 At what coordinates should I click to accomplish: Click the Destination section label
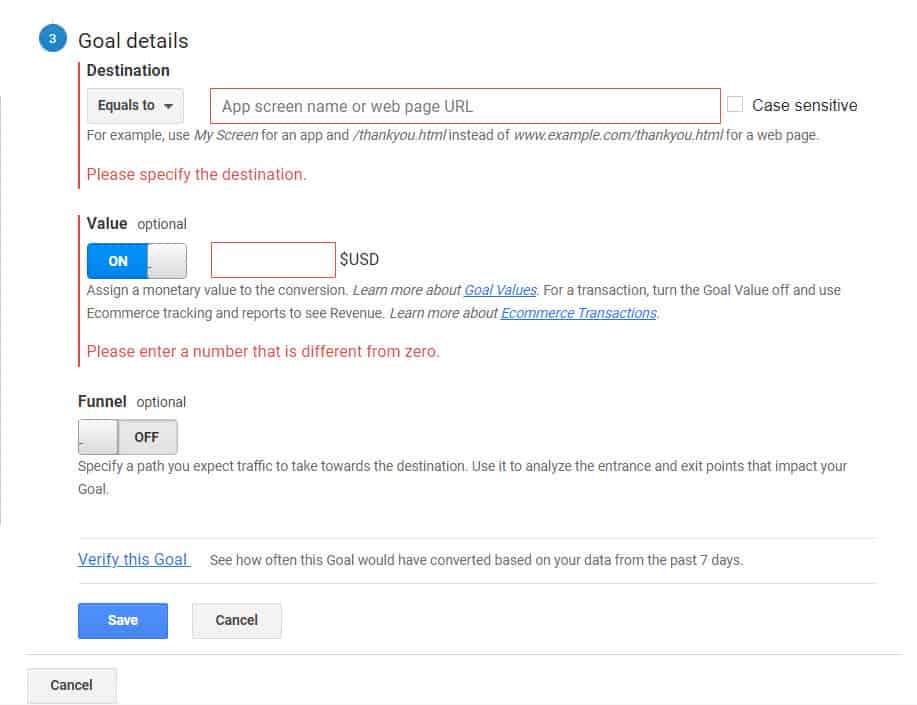(x=128, y=70)
